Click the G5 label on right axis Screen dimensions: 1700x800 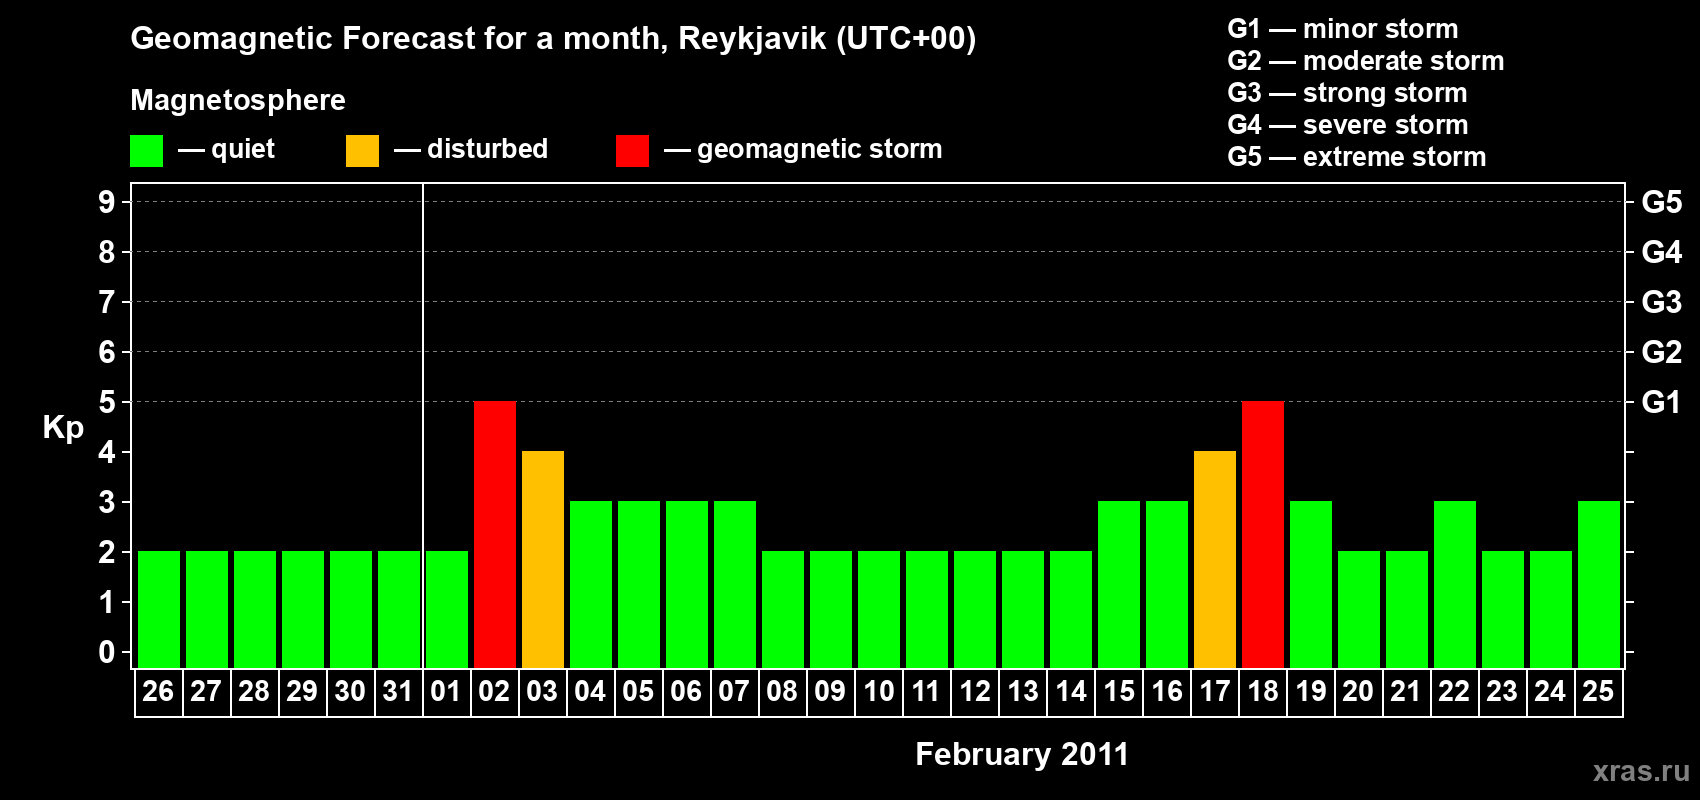[x=1662, y=202]
